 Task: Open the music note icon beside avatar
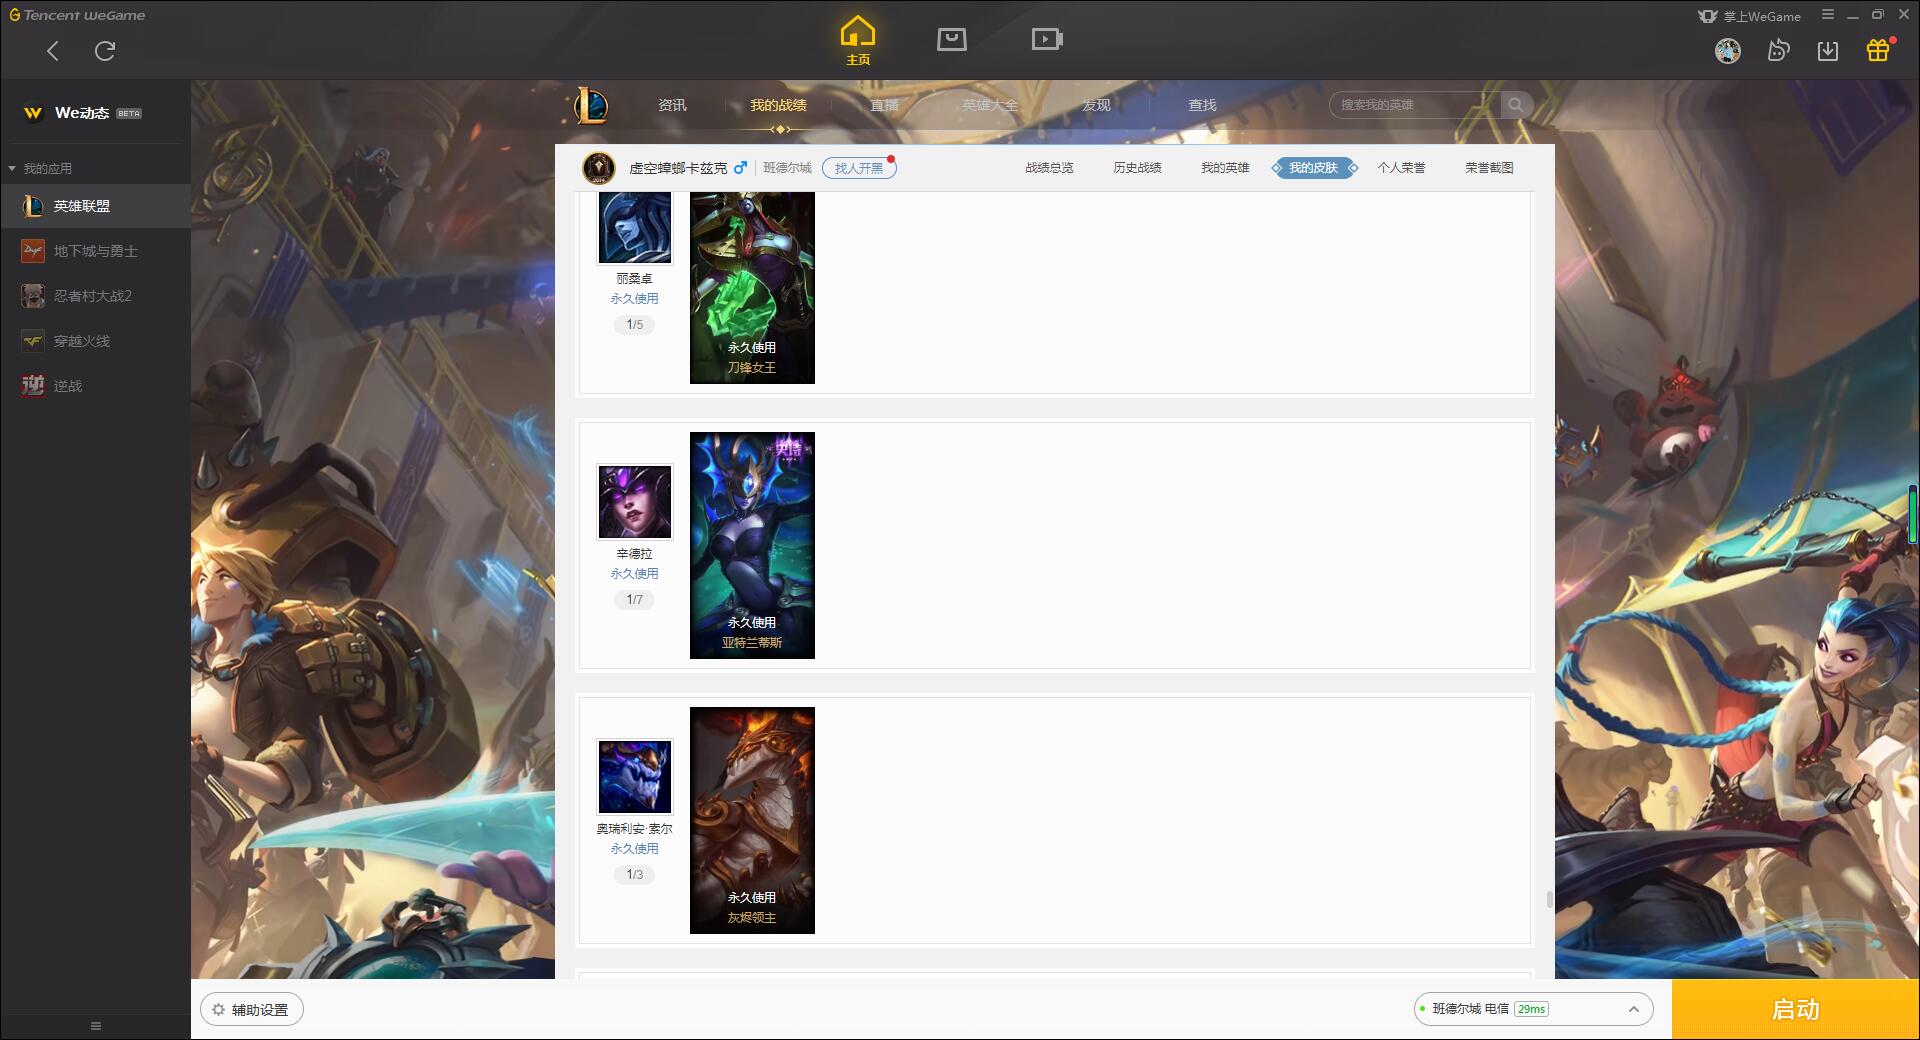pos(1778,50)
